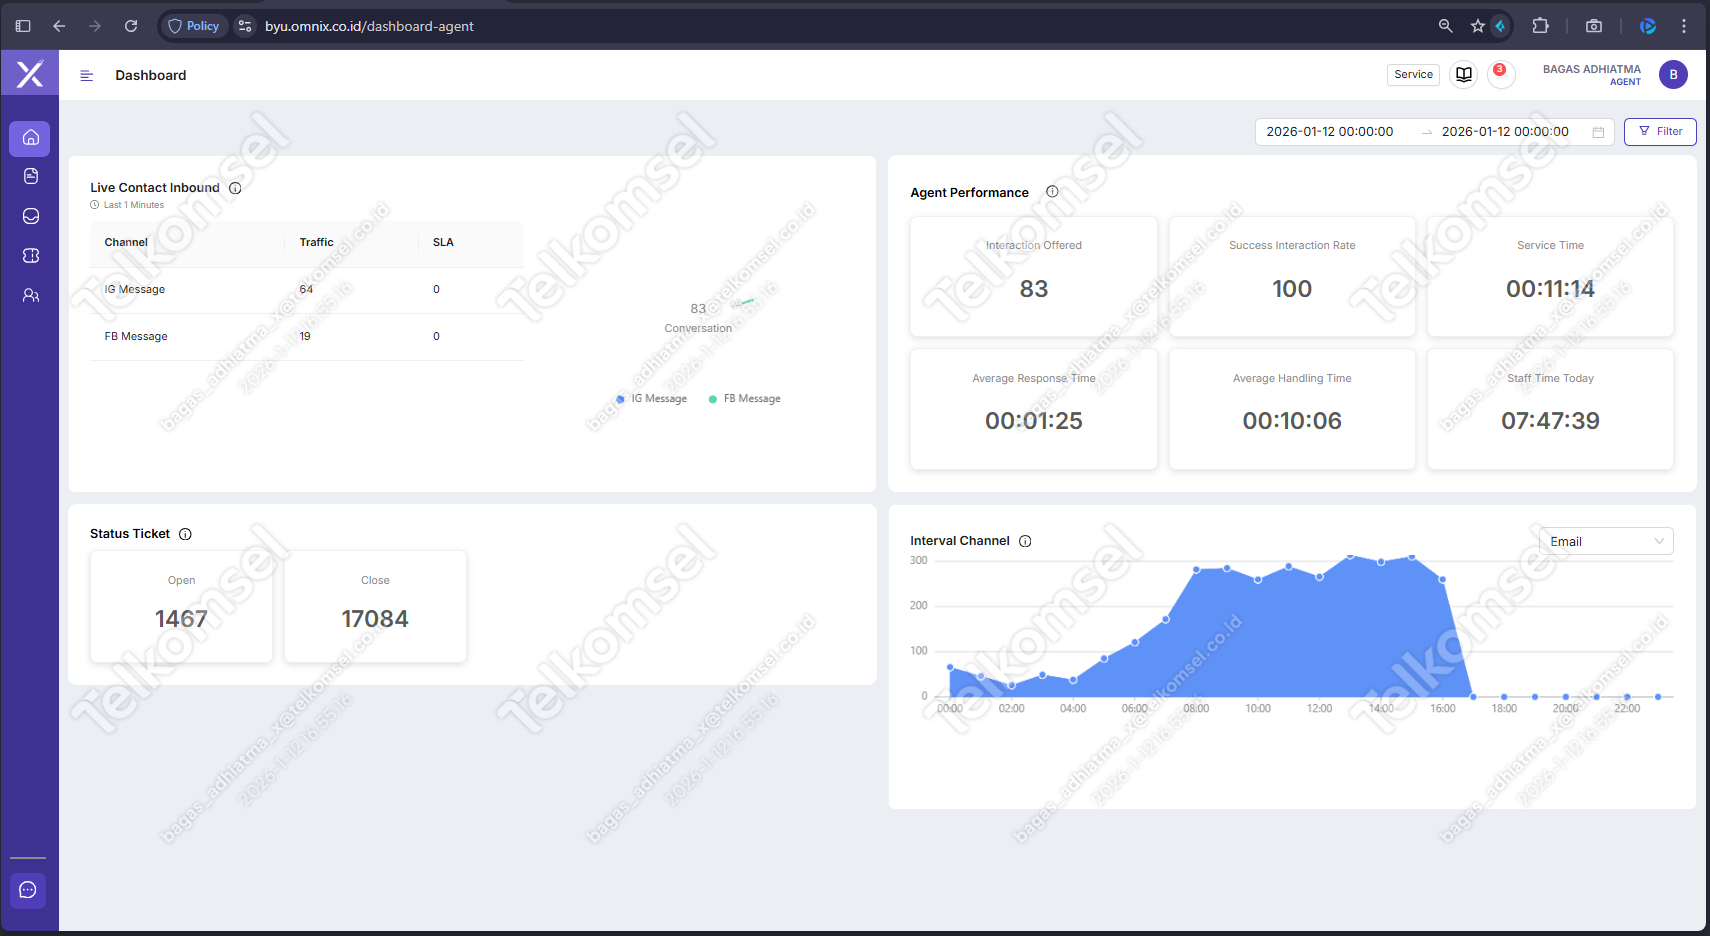Click the browser zoom magnifier icon
1710x936 pixels.
[1445, 26]
